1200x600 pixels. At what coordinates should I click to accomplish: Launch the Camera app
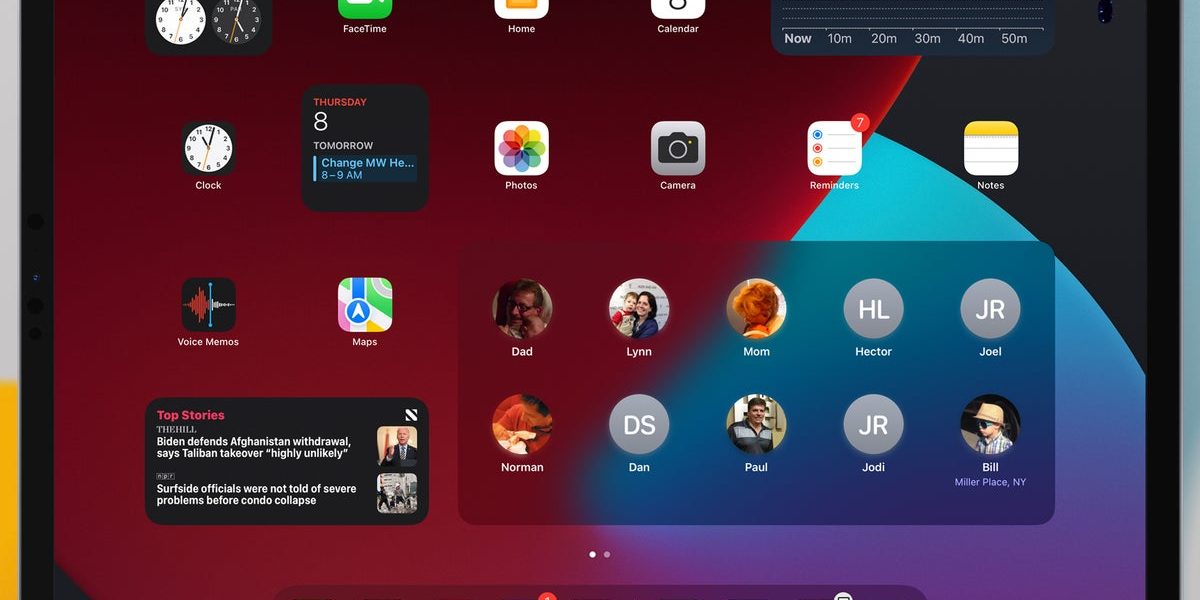coord(678,148)
